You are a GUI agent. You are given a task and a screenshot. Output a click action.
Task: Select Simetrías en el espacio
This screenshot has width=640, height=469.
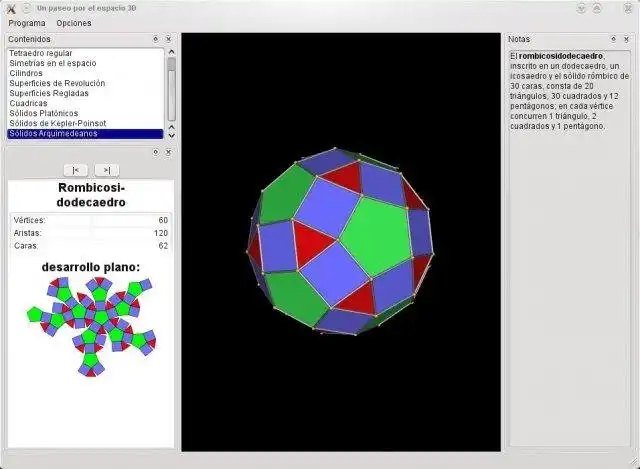pos(85,63)
